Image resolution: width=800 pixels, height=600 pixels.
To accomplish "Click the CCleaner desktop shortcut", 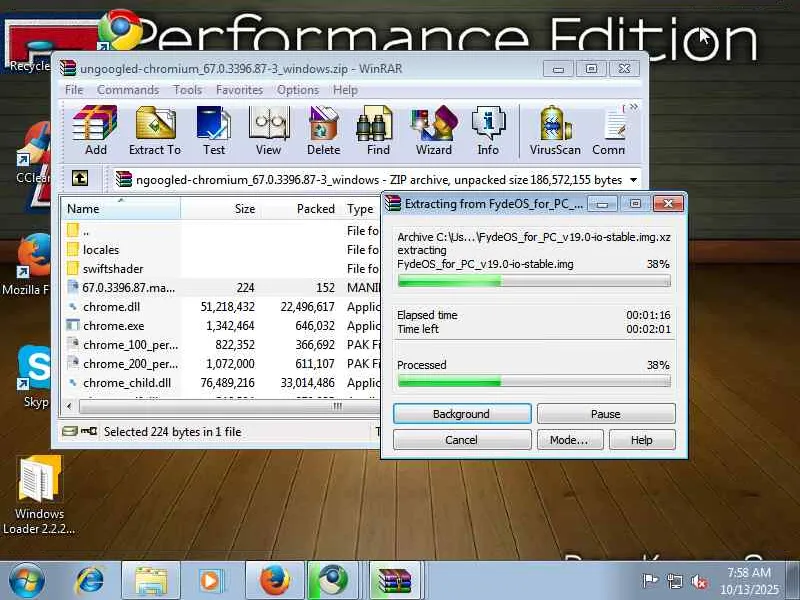I will click(x=33, y=153).
